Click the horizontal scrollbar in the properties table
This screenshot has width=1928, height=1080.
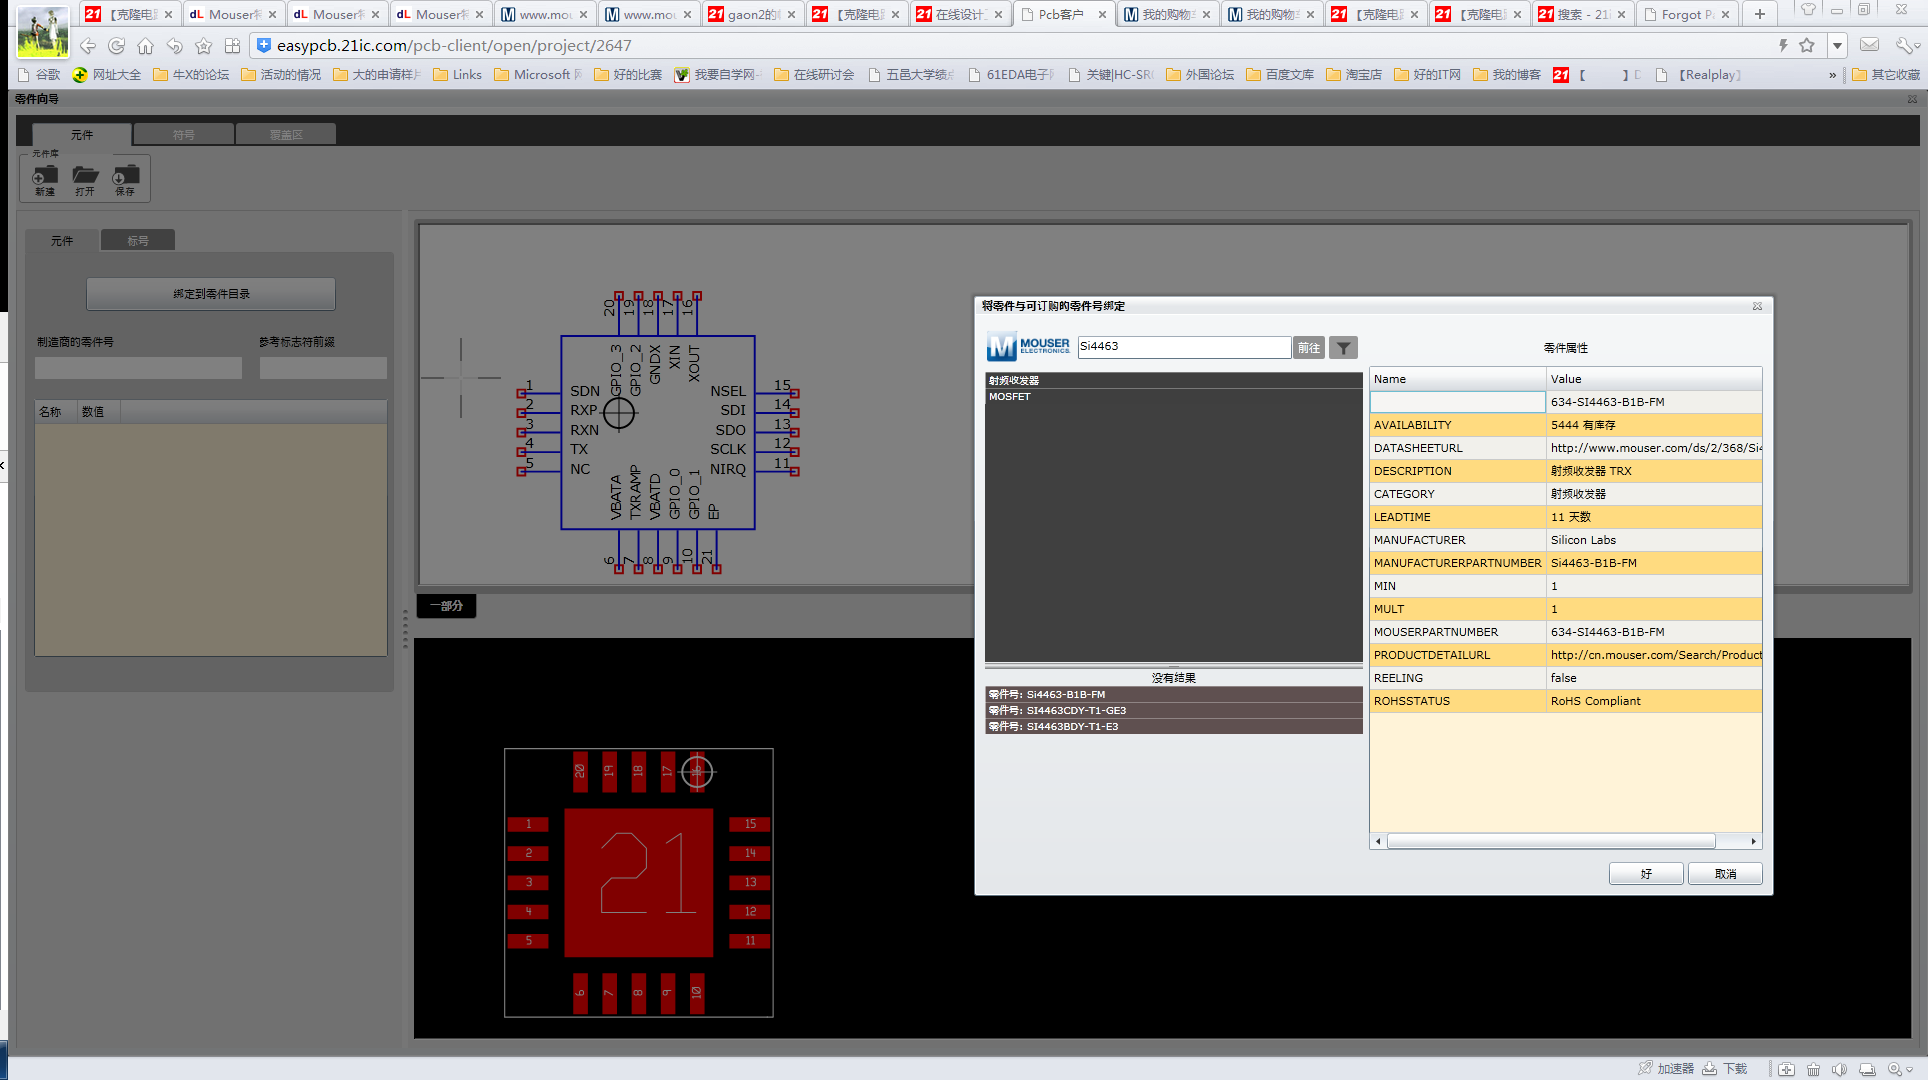pyautogui.click(x=1551, y=842)
